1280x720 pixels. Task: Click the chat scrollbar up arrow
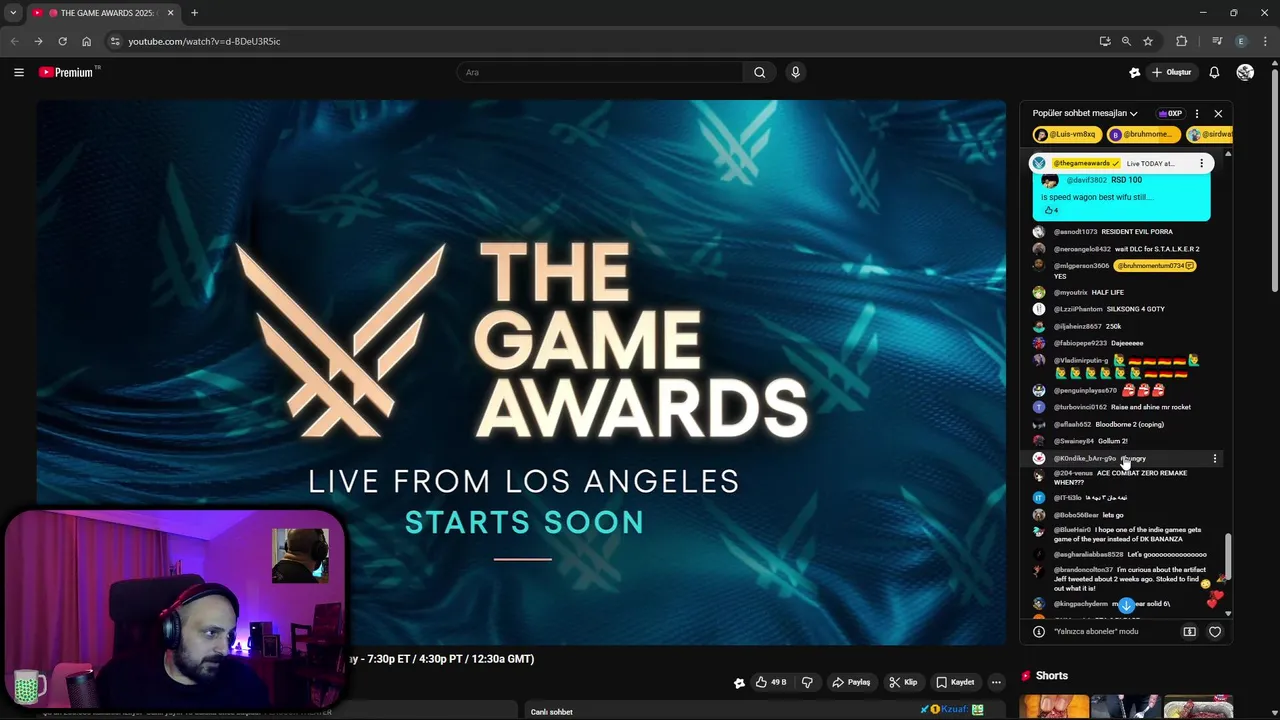[1228, 154]
